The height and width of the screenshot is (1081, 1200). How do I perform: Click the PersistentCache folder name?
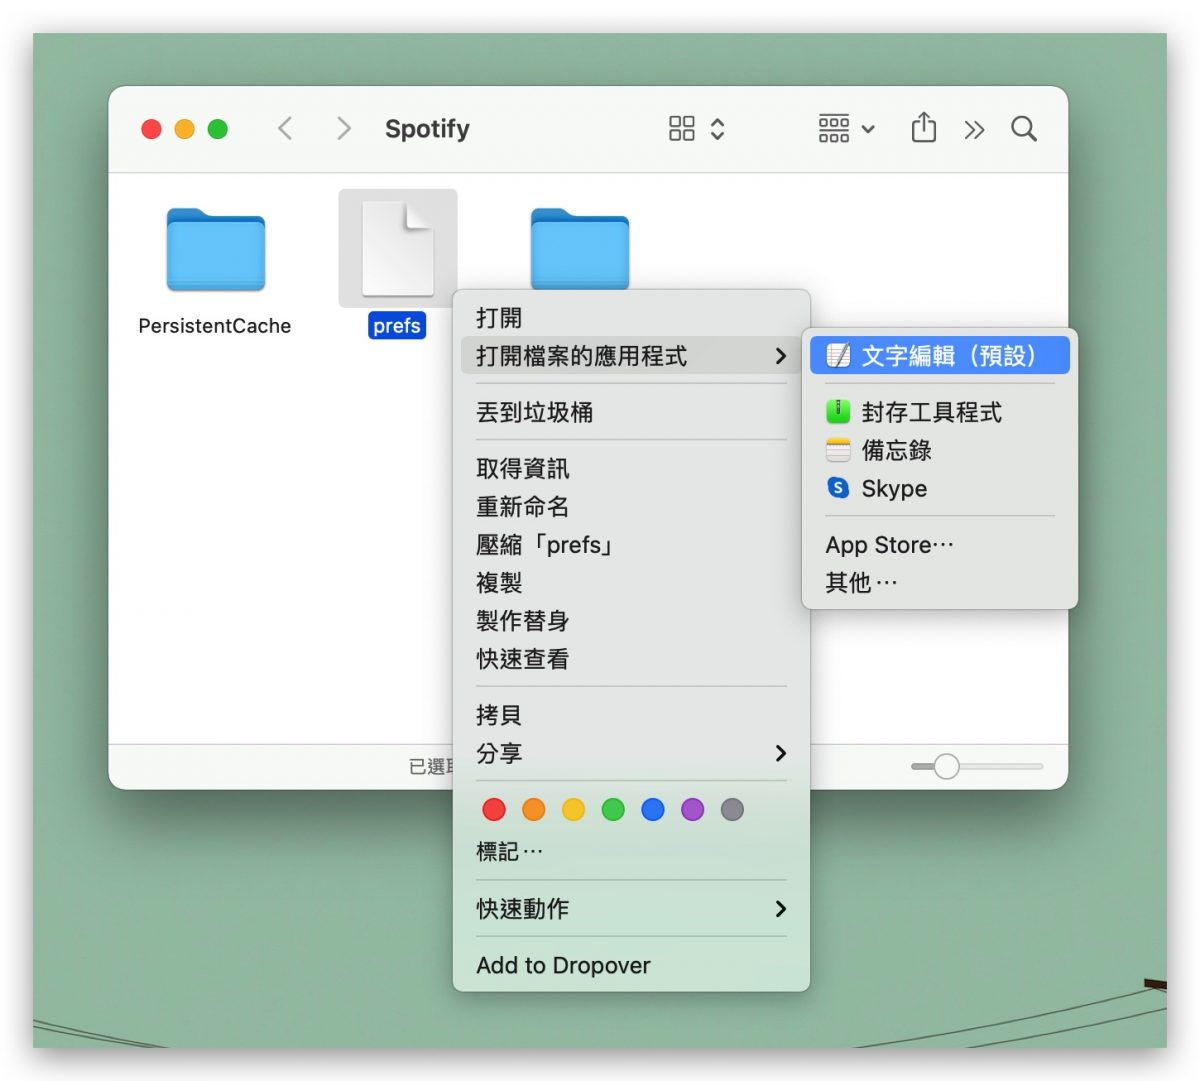click(215, 326)
